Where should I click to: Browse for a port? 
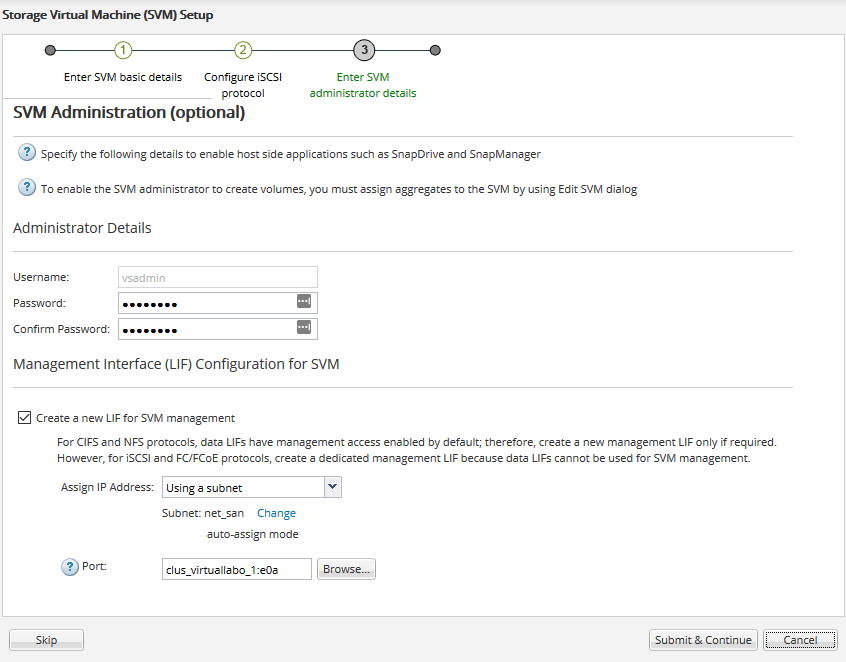pos(346,569)
